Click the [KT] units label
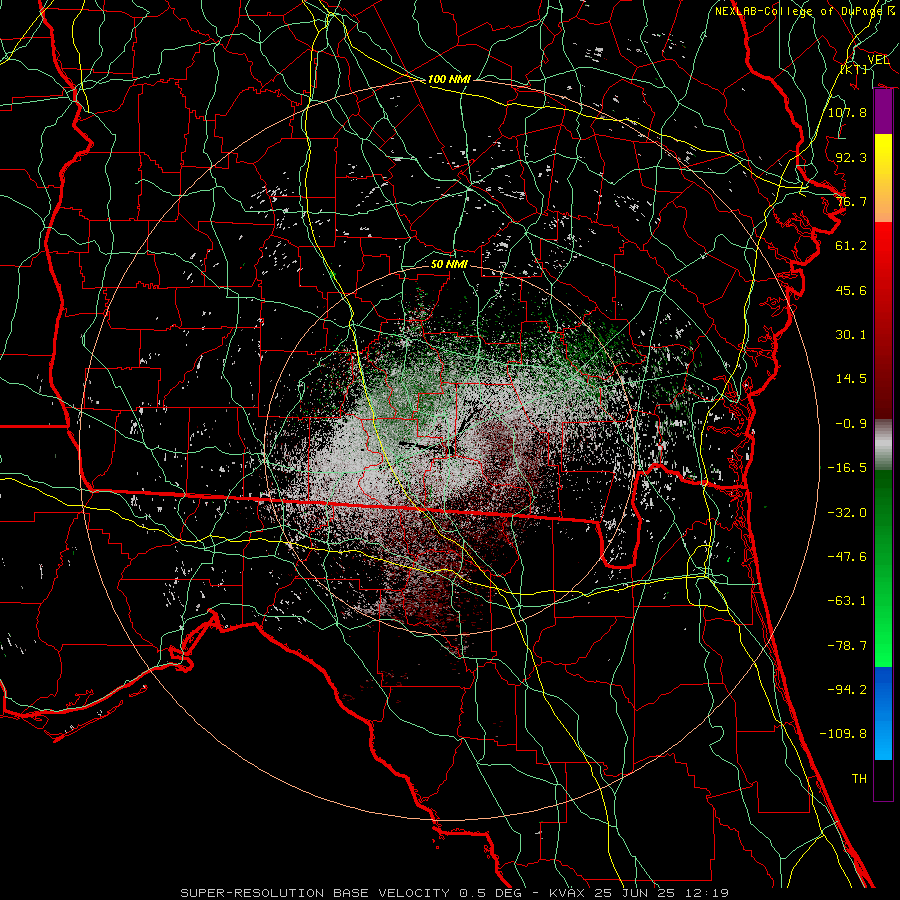The width and height of the screenshot is (900, 900). click(854, 69)
